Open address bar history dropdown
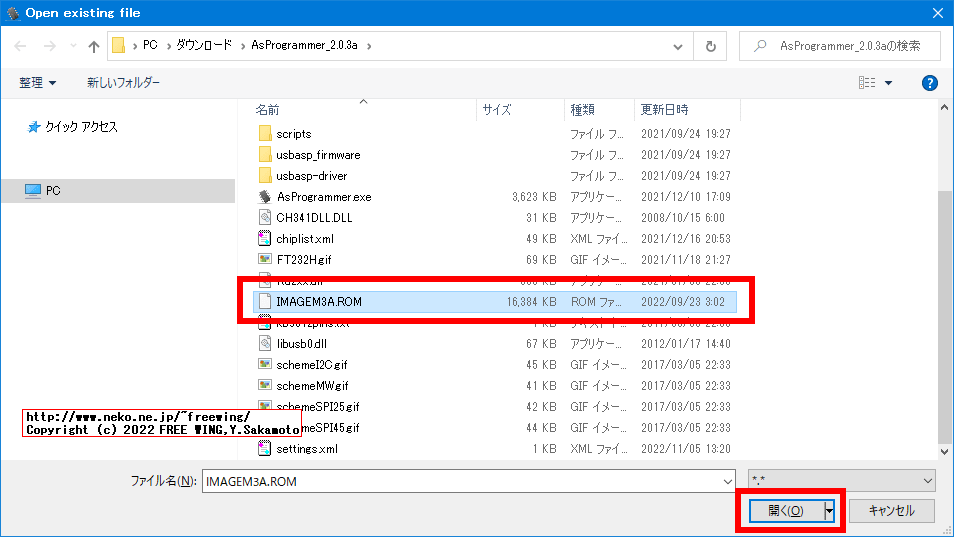 tap(678, 47)
